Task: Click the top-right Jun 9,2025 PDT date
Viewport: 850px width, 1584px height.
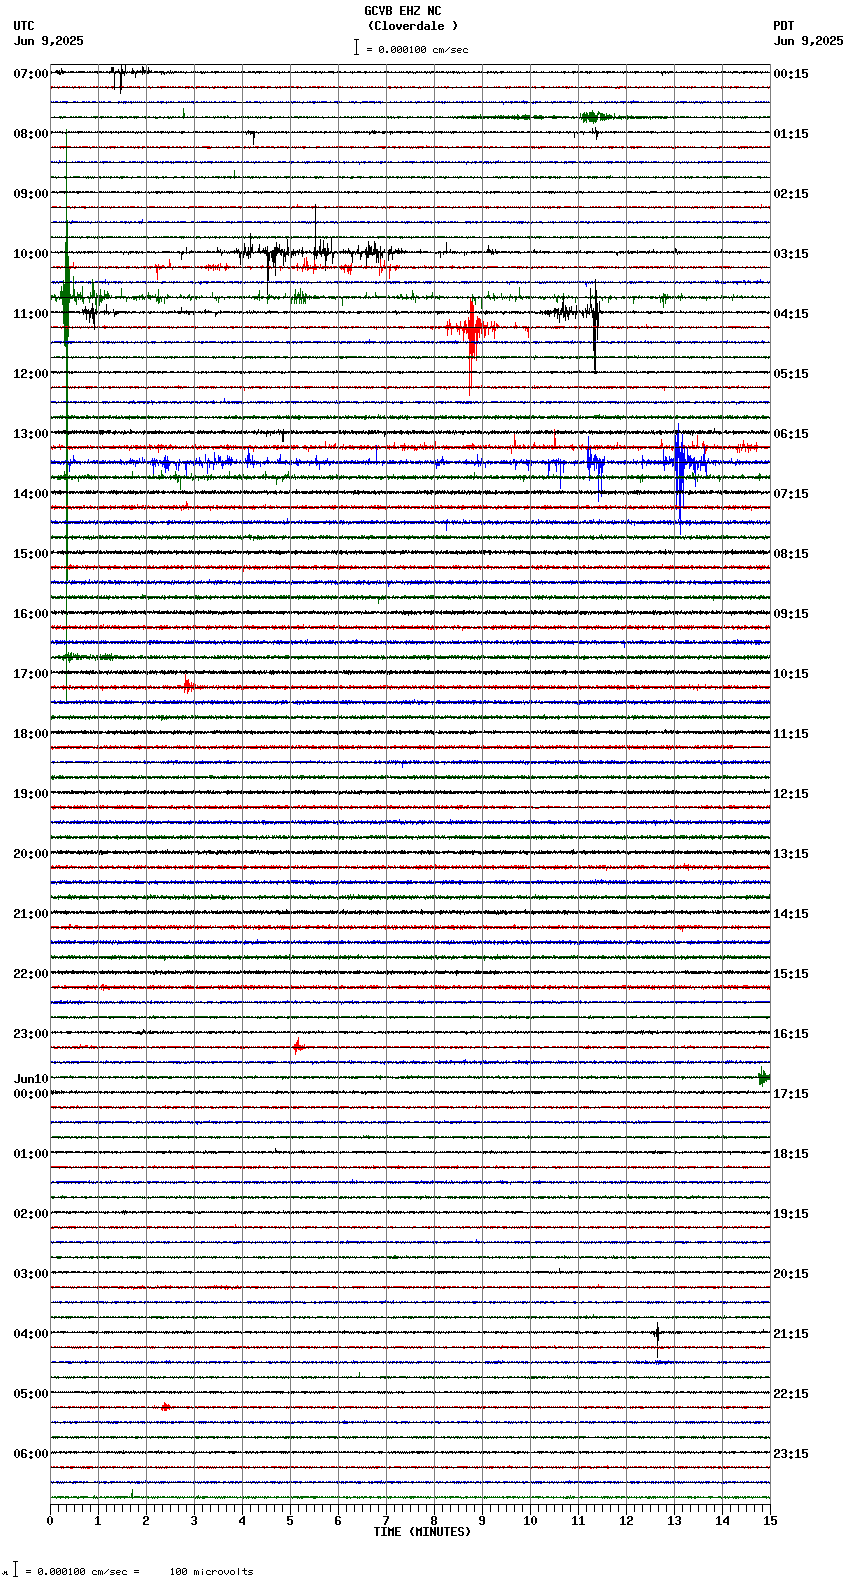Action: click(808, 41)
